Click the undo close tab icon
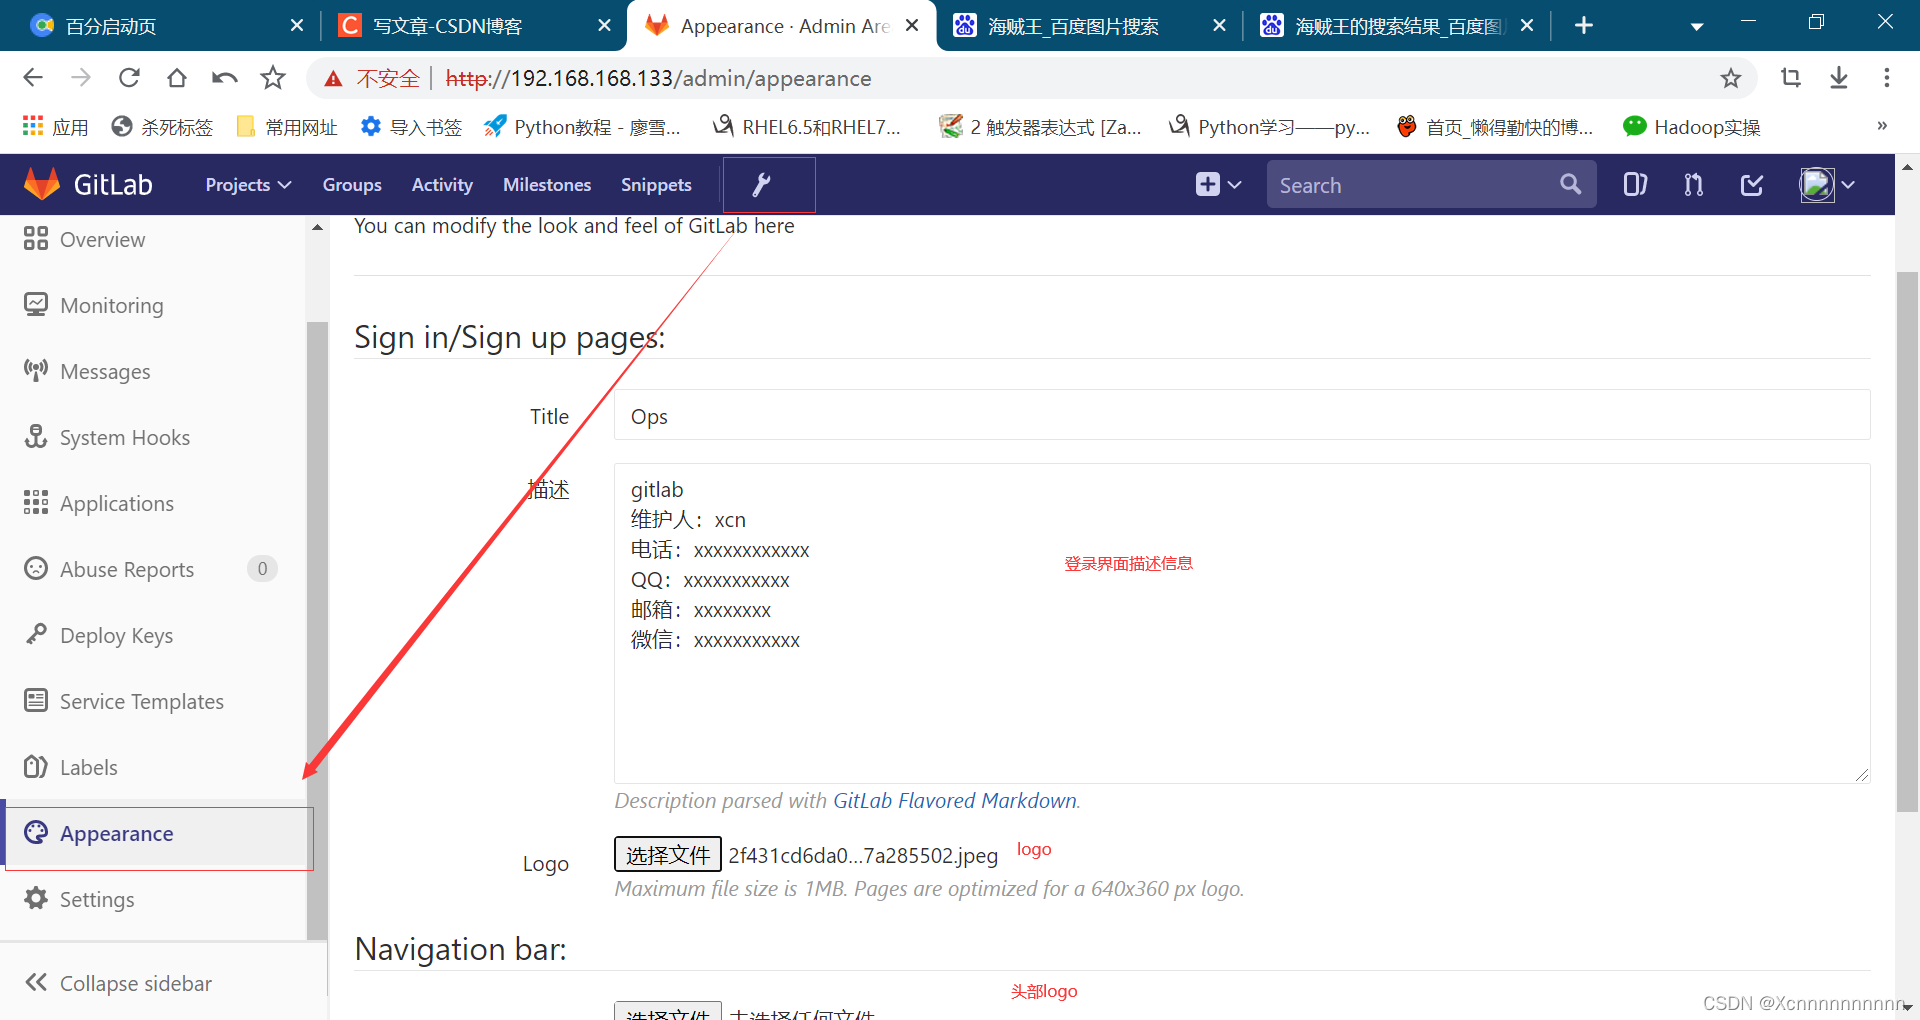The image size is (1920, 1020). tap(225, 78)
